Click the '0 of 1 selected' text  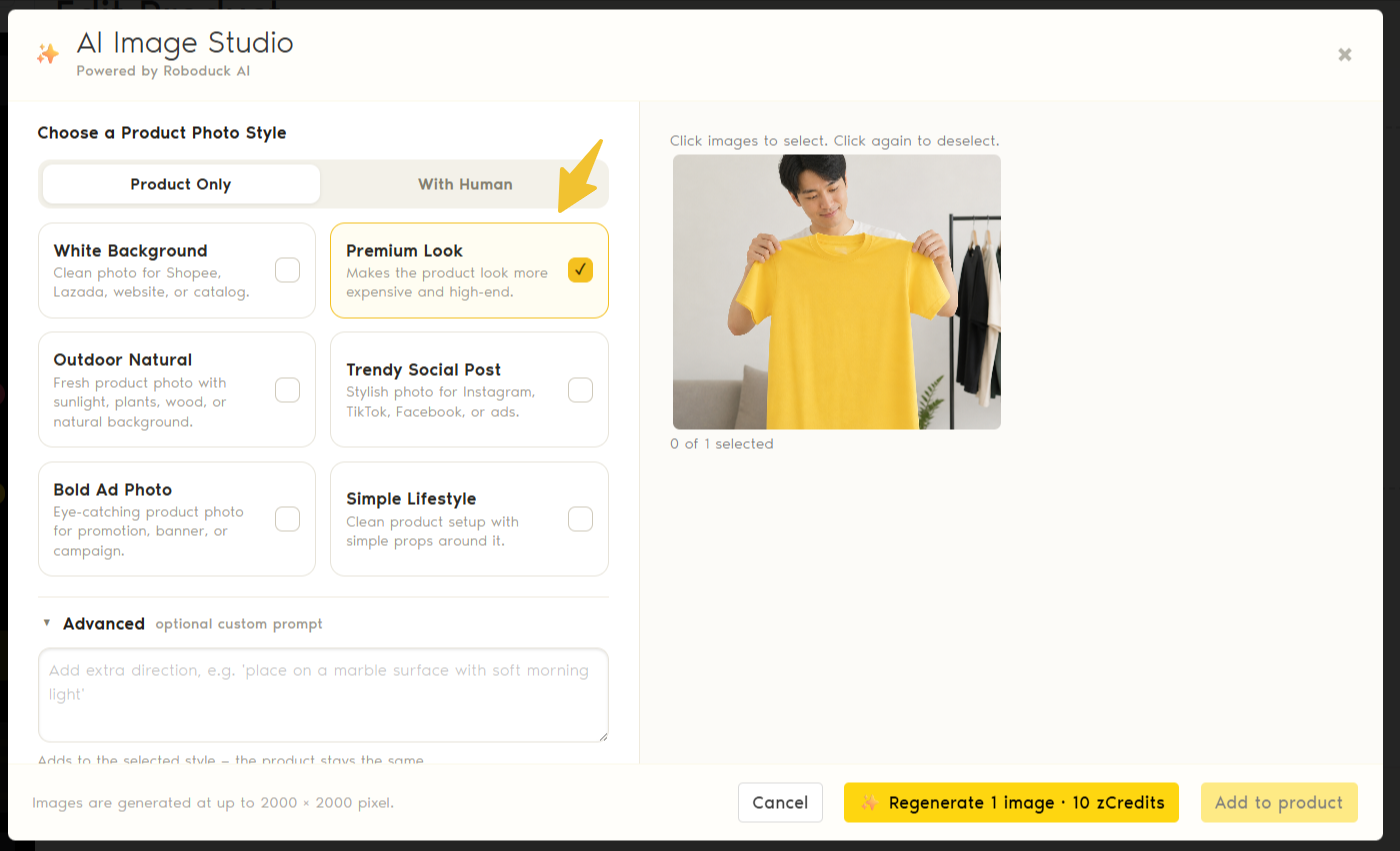click(x=722, y=444)
